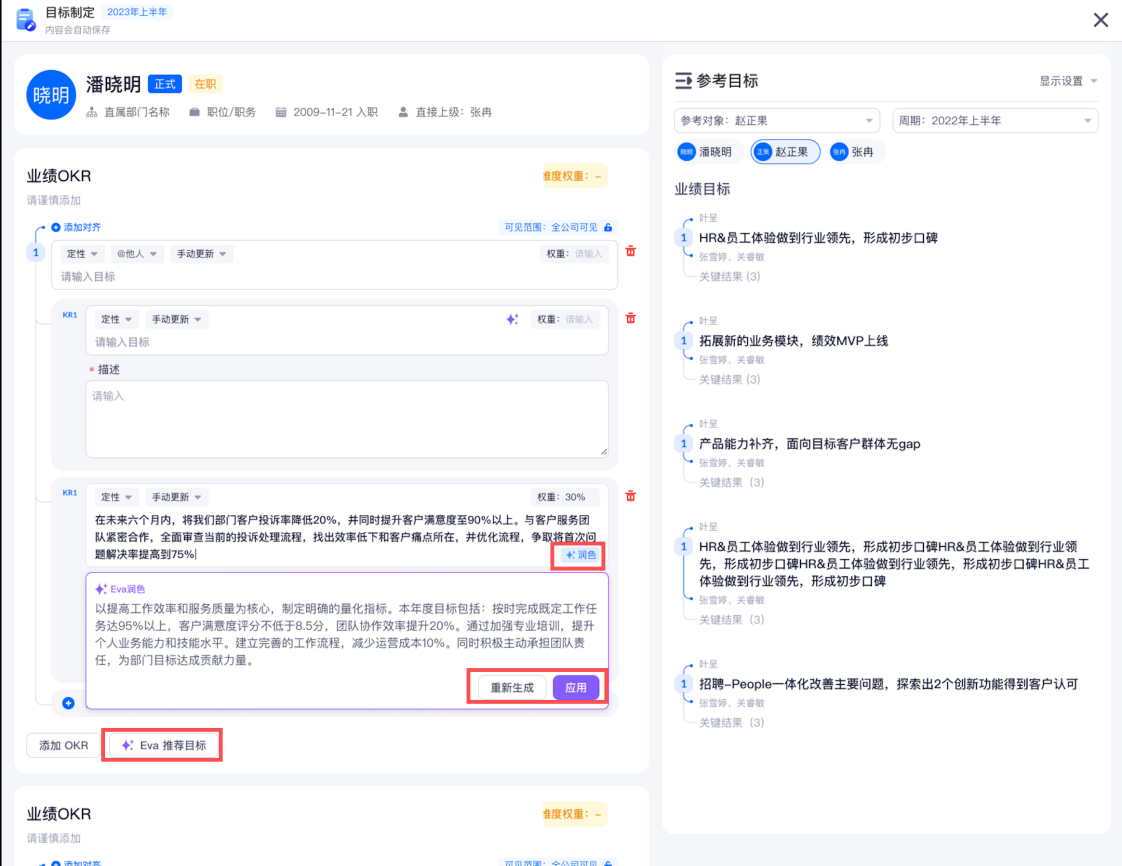This screenshot has width=1122, height=866.
Task: Click goal 招聘-People一体化改善主要问题
Action: click(x=888, y=684)
